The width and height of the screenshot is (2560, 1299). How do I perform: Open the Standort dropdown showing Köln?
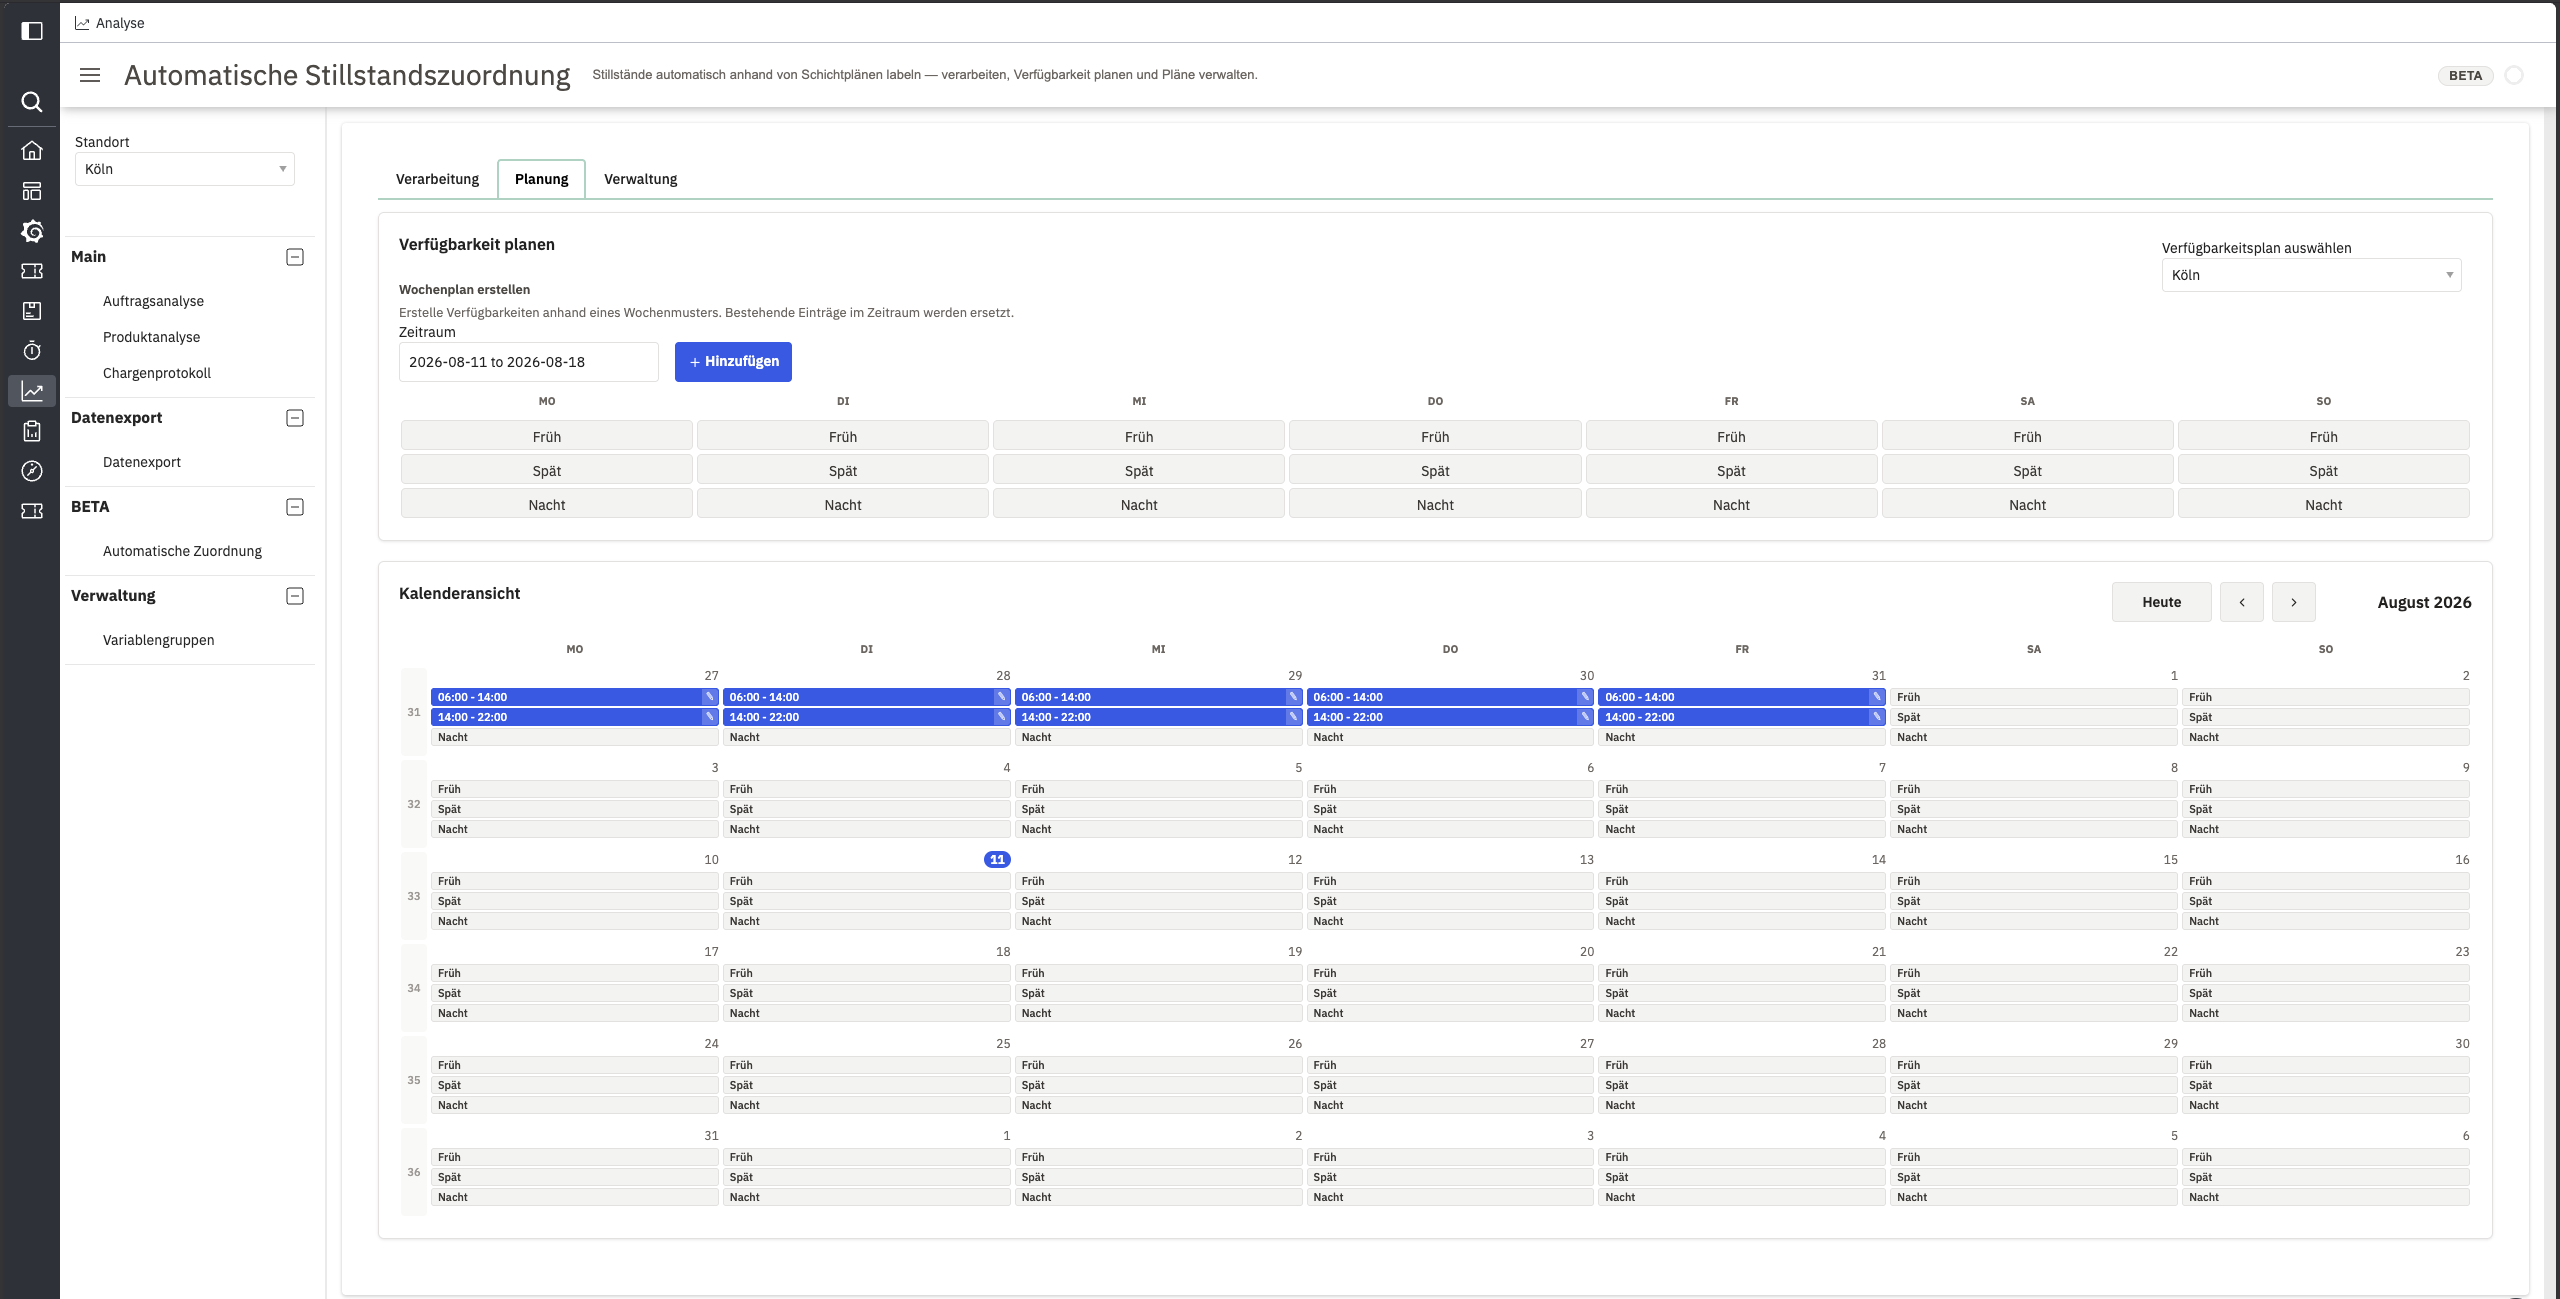[185, 169]
